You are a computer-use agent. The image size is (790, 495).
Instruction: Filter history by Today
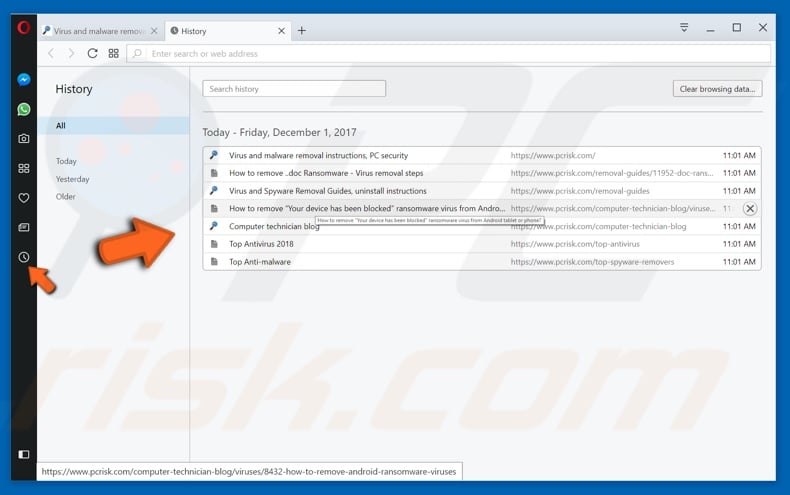click(66, 161)
